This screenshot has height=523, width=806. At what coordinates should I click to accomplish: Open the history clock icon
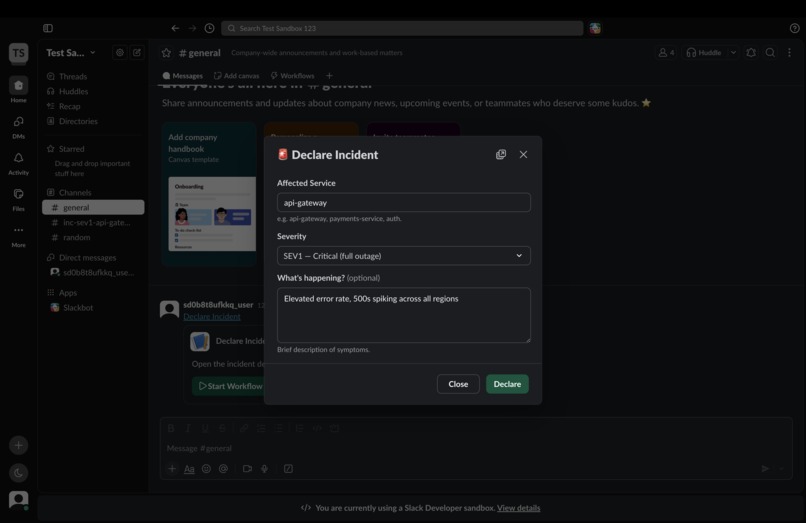coord(209,28)
